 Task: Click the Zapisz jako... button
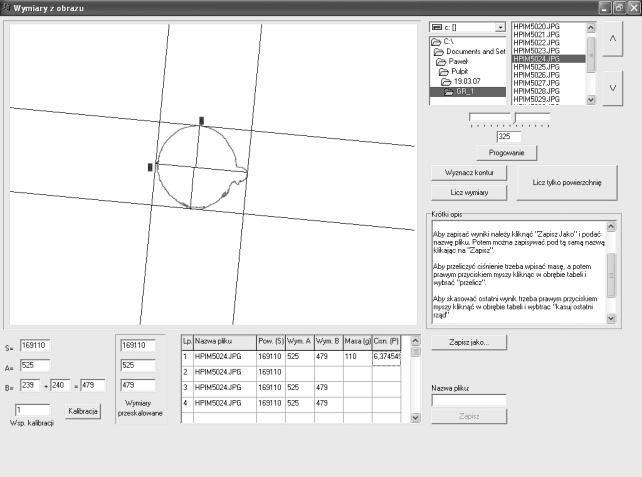pos(469,342)
